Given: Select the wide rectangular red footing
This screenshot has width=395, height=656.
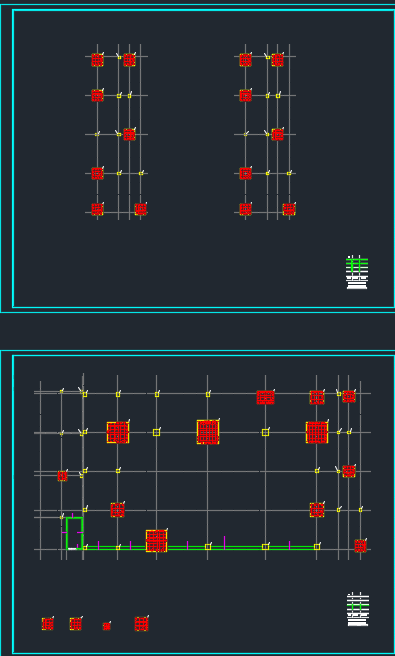Looking at the screenshot, I should [265, 397].
